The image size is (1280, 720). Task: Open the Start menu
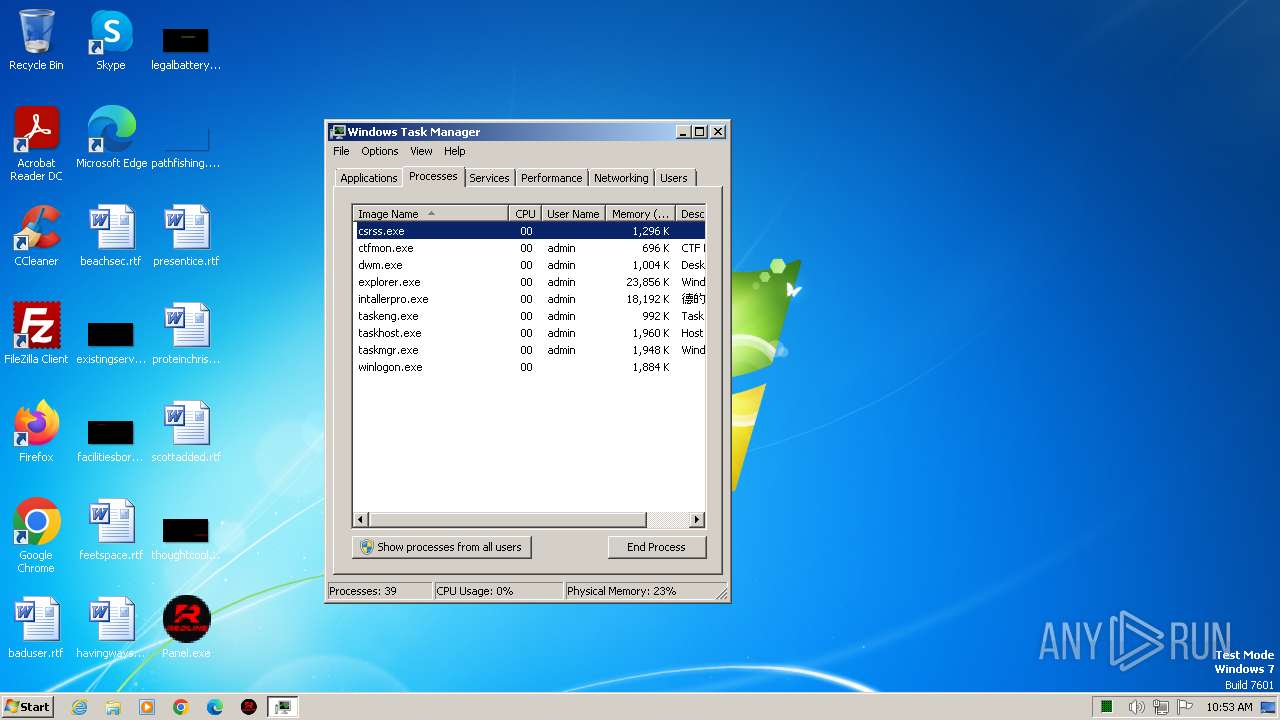(27, 707)
